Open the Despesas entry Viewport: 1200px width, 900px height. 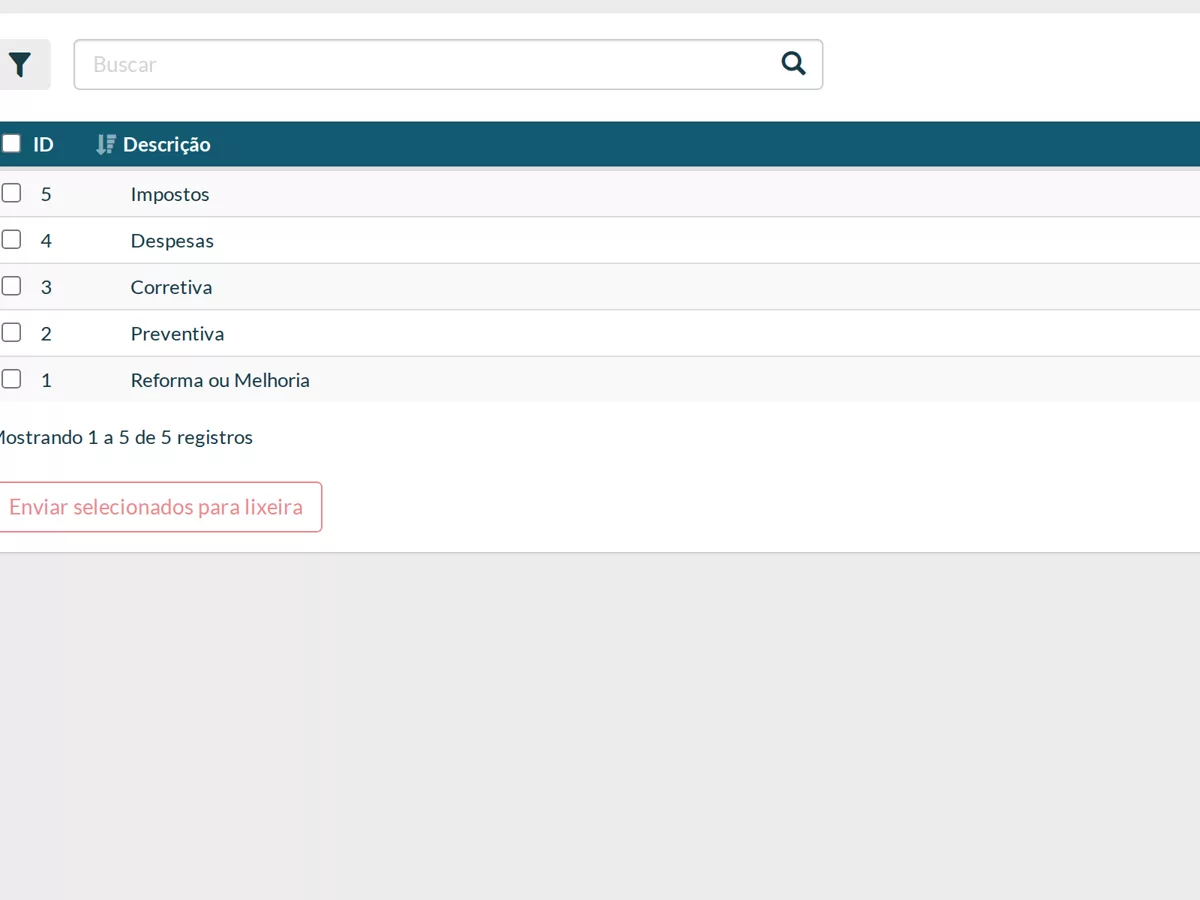pos(172,241)
